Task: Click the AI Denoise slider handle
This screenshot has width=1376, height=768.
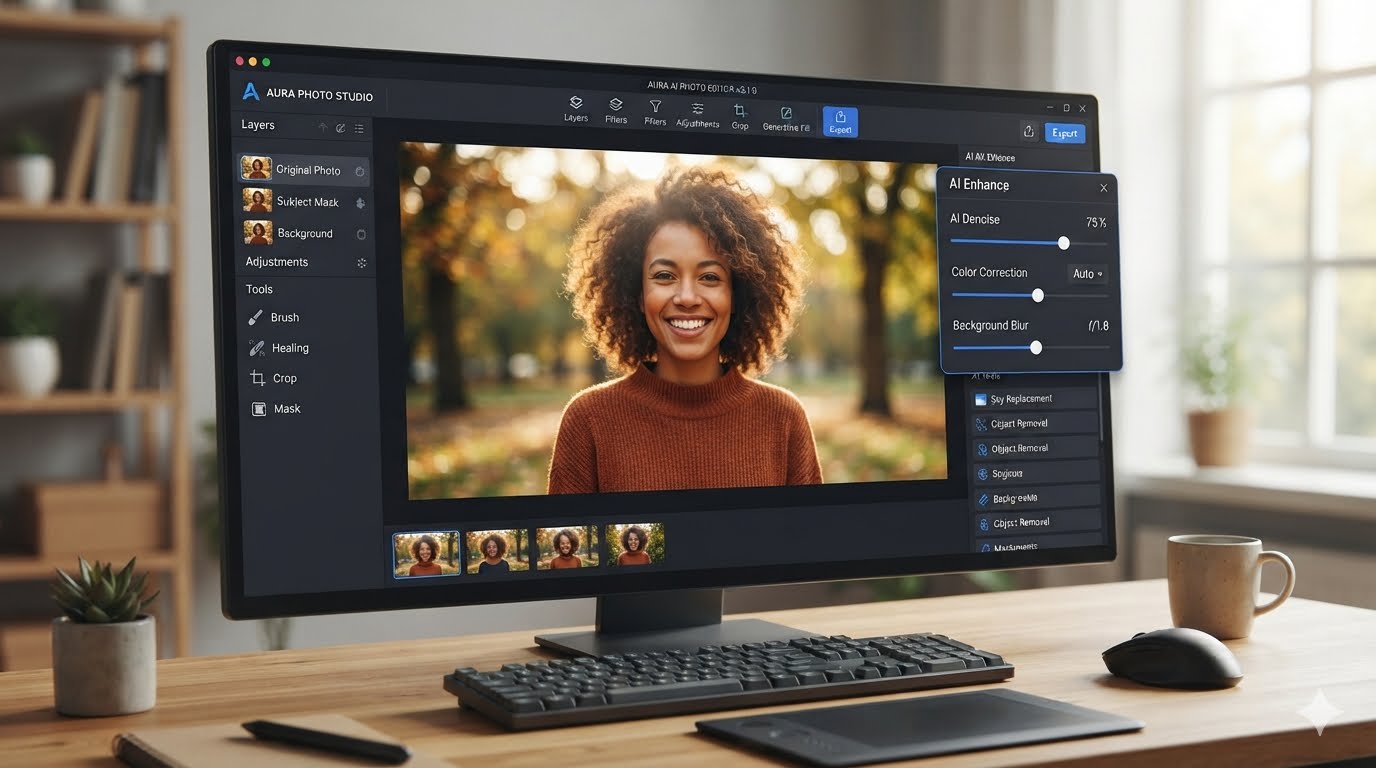Action: (x=1063, y=243)
